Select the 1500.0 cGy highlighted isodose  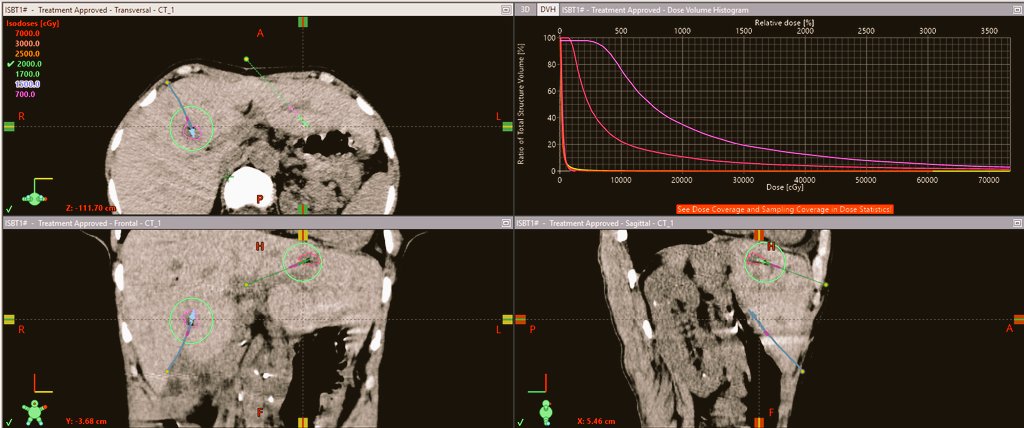pyautogui.click(x=25, y=84)
